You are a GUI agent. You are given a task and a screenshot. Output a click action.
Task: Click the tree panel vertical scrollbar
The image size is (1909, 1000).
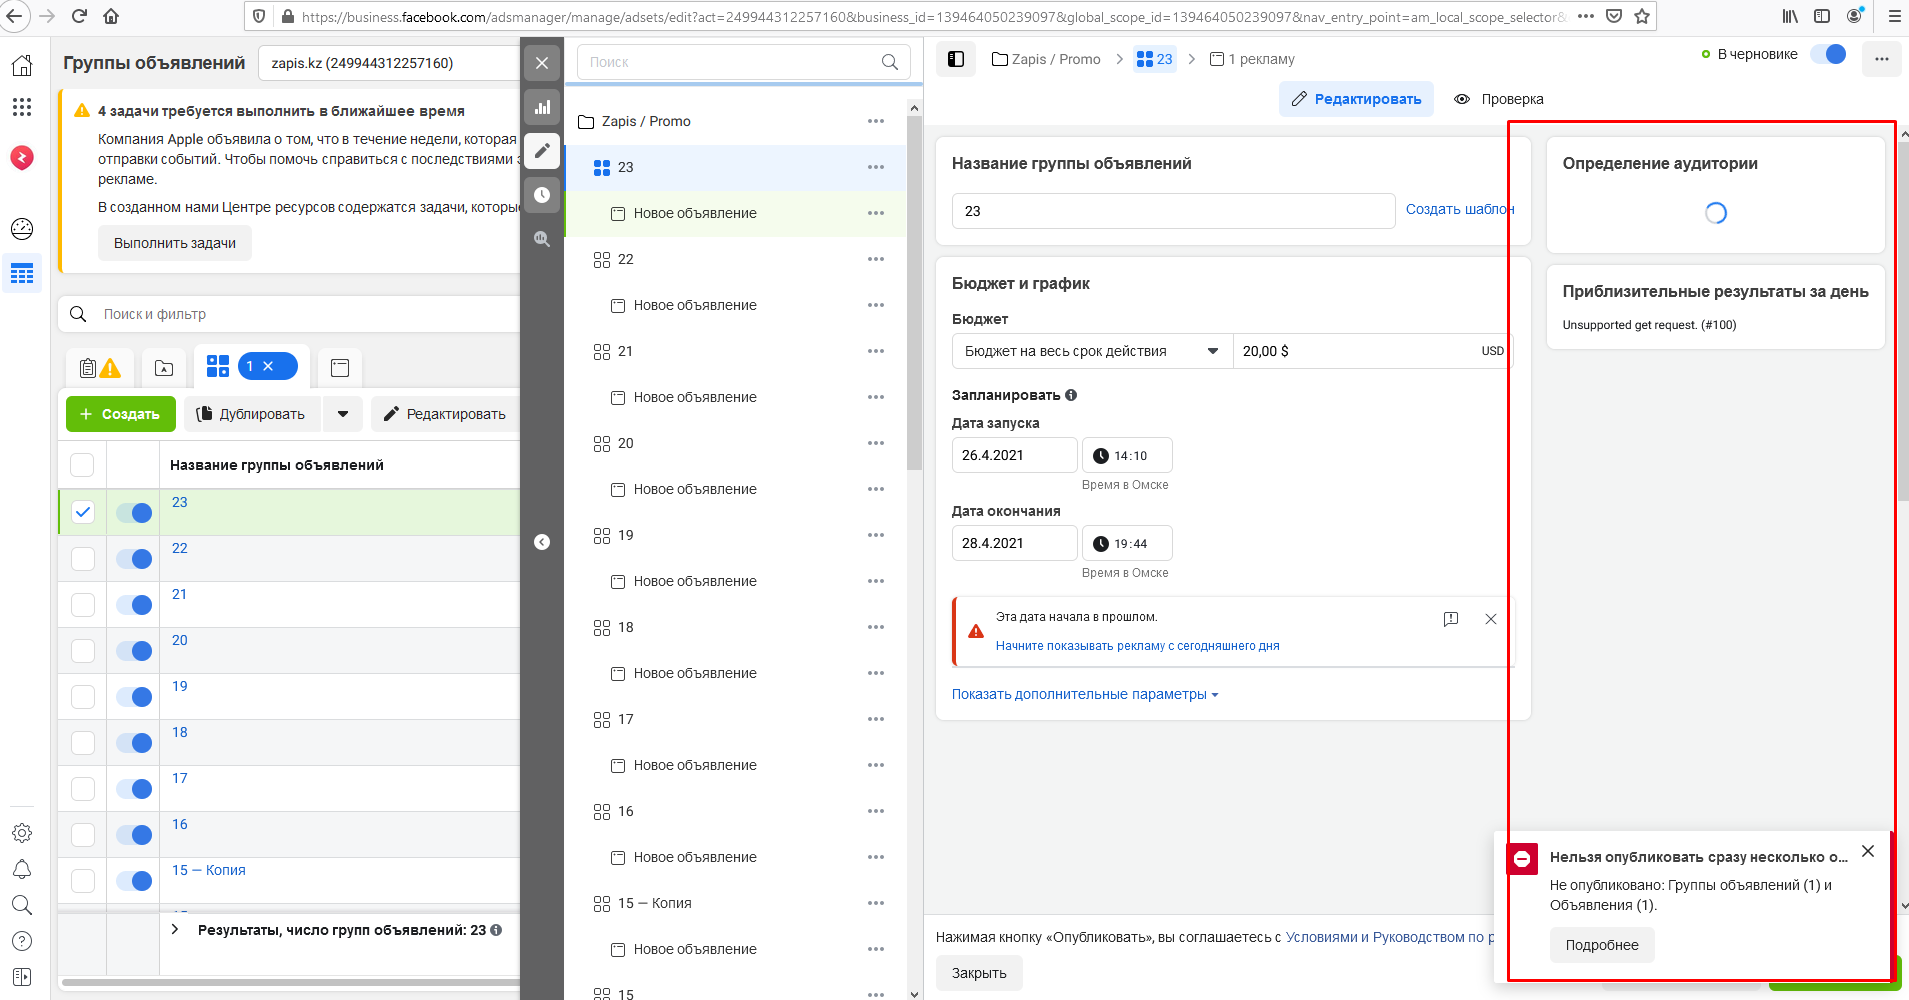tap(914, 292)
